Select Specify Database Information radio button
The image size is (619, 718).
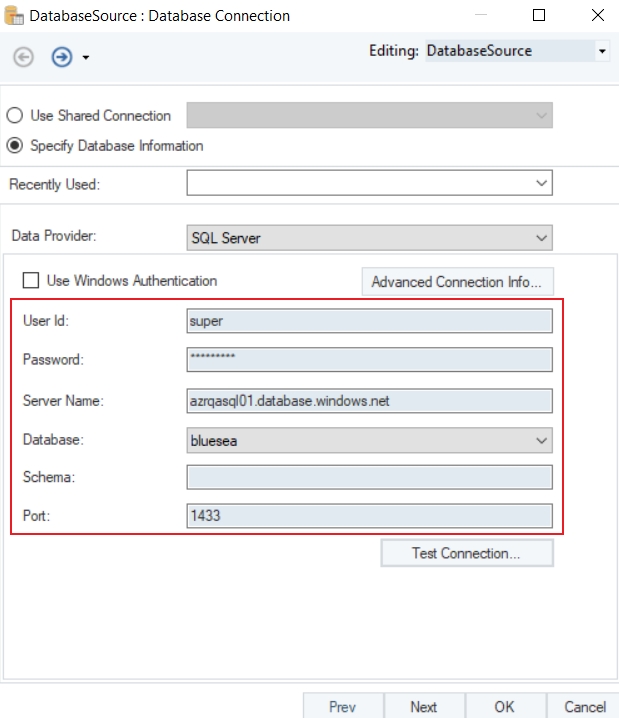[16, 146]
